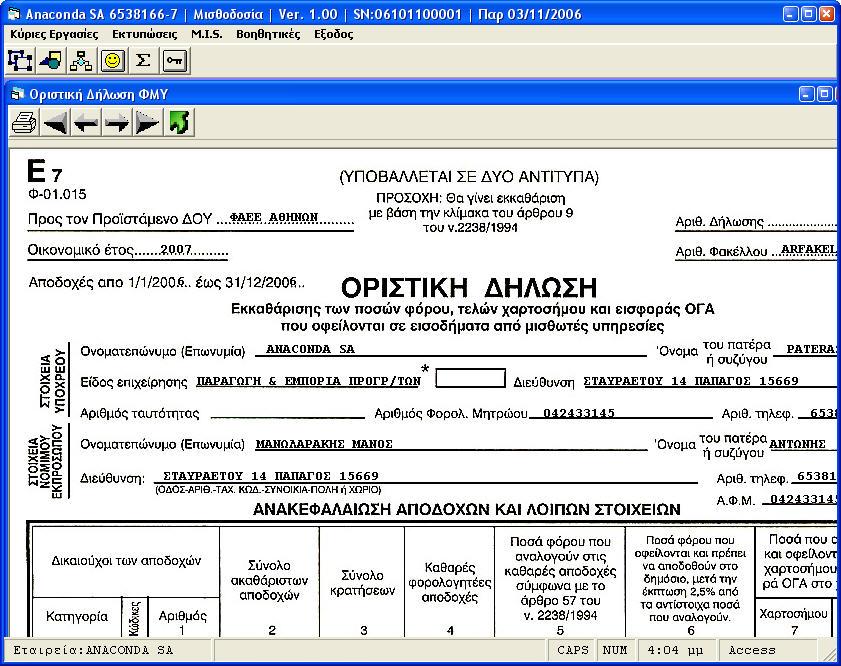Go to first page with the solid left arrow

56,123
